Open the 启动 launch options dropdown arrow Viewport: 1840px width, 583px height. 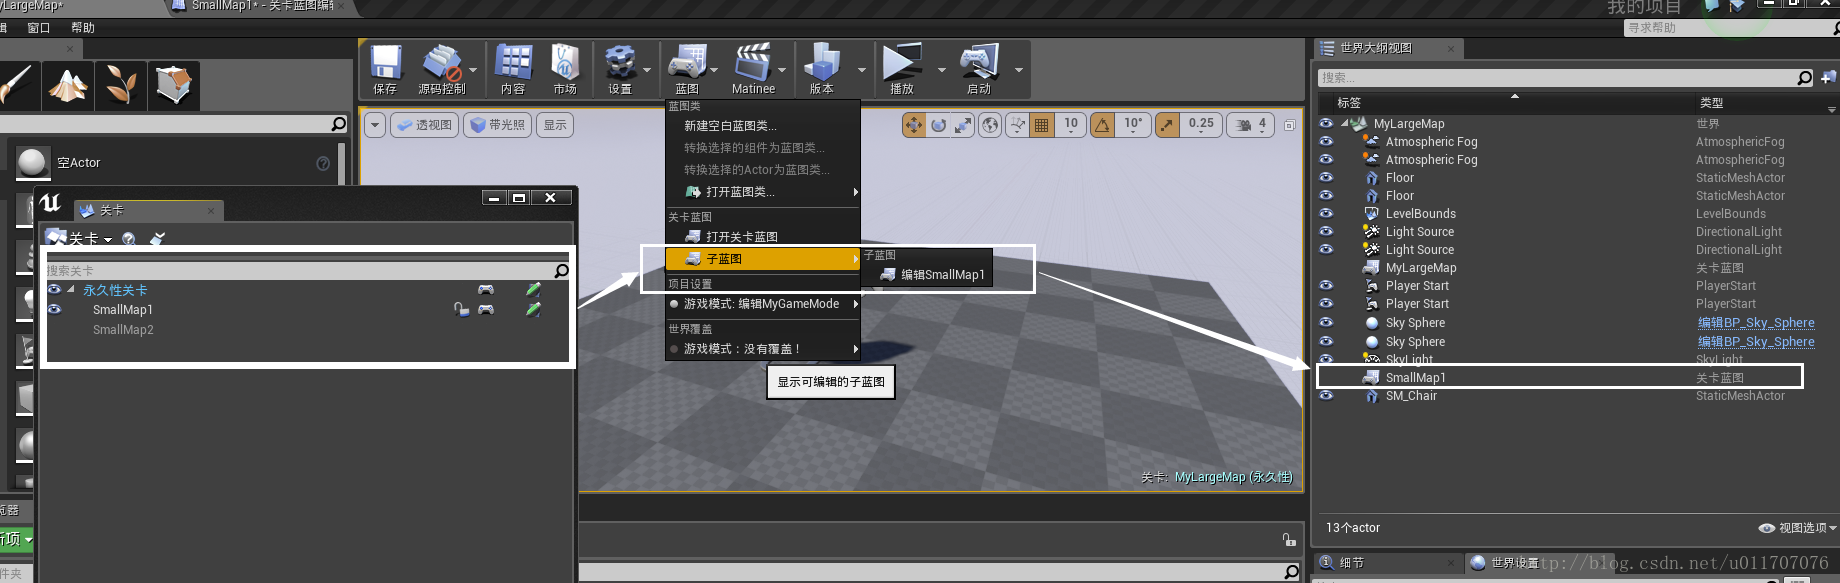tap(1019, 70)
